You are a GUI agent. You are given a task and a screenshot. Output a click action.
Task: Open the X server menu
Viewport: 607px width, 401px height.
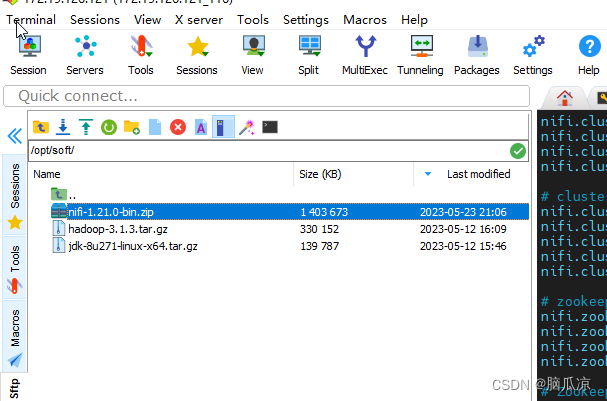pos(199,20)
